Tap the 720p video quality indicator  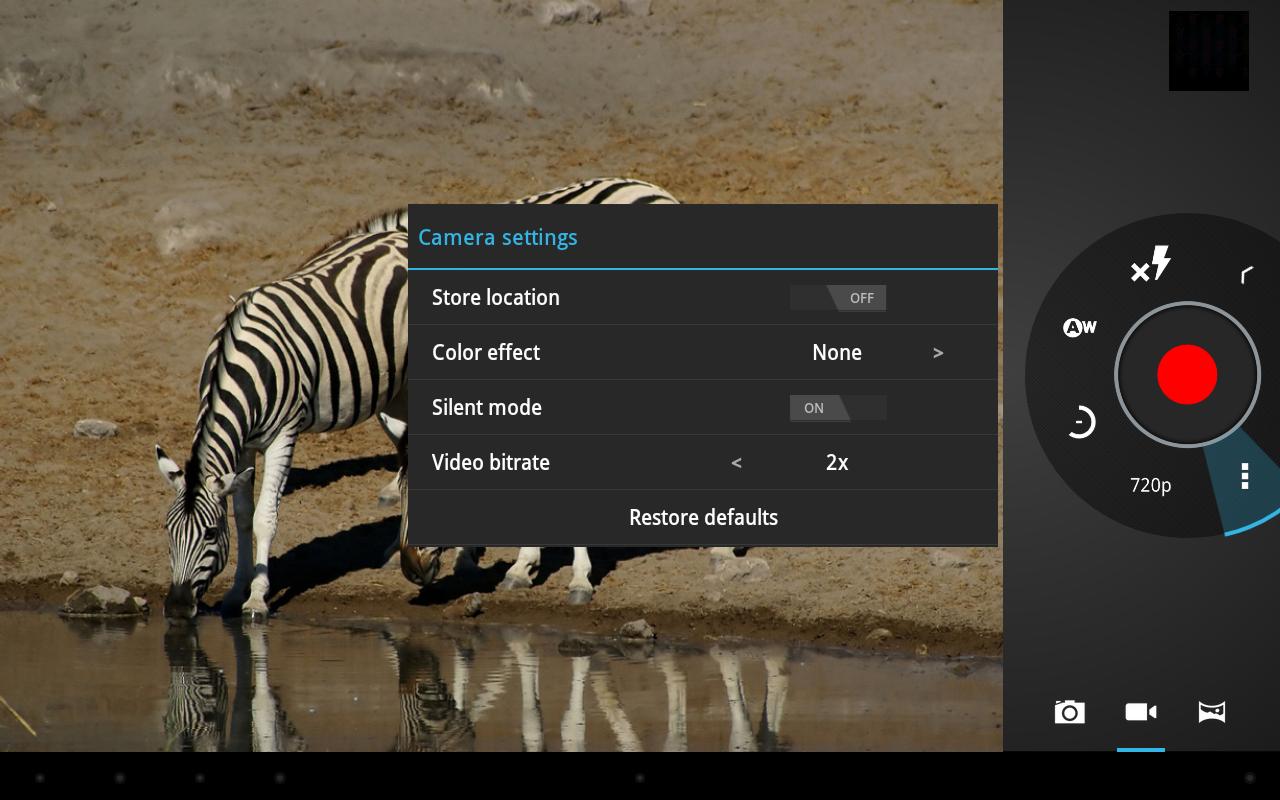1150,484
